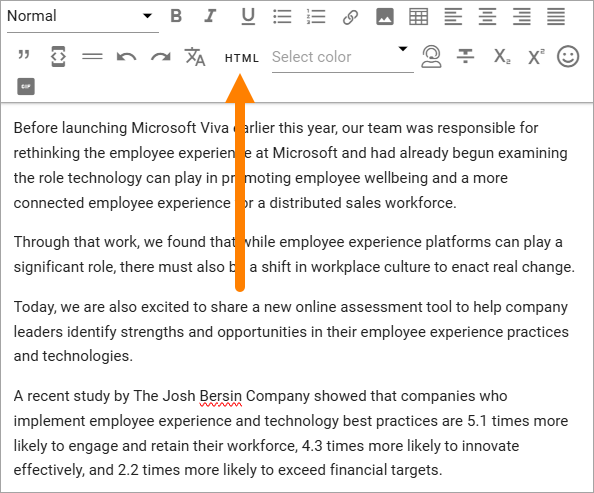Viewport: 594px width, 493px height.
Task: Open the emoji picker
Action: coord(568,56)
